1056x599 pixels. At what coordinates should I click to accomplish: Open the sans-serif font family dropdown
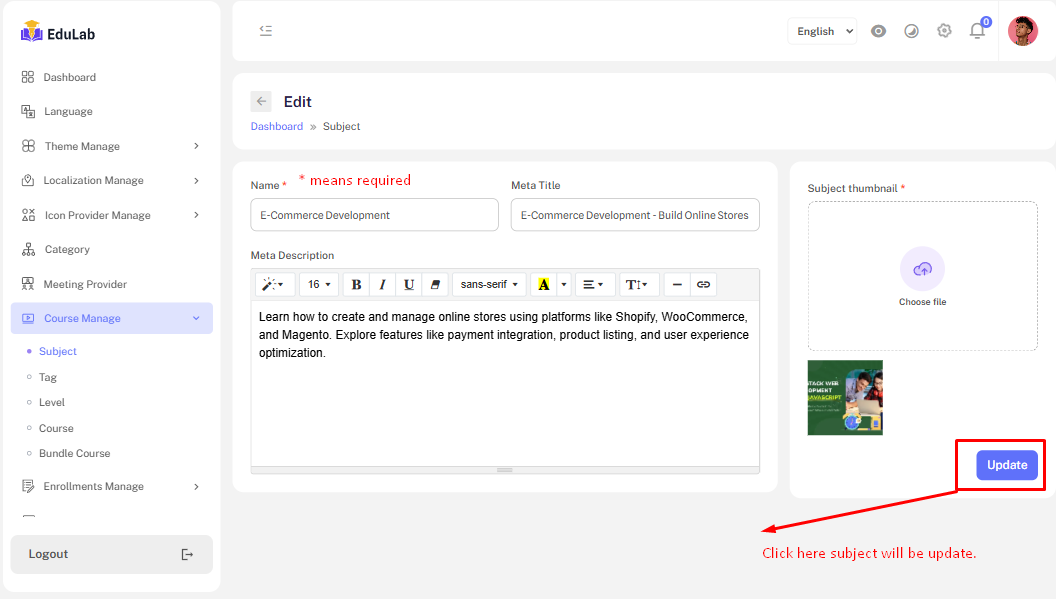point(489,285)
